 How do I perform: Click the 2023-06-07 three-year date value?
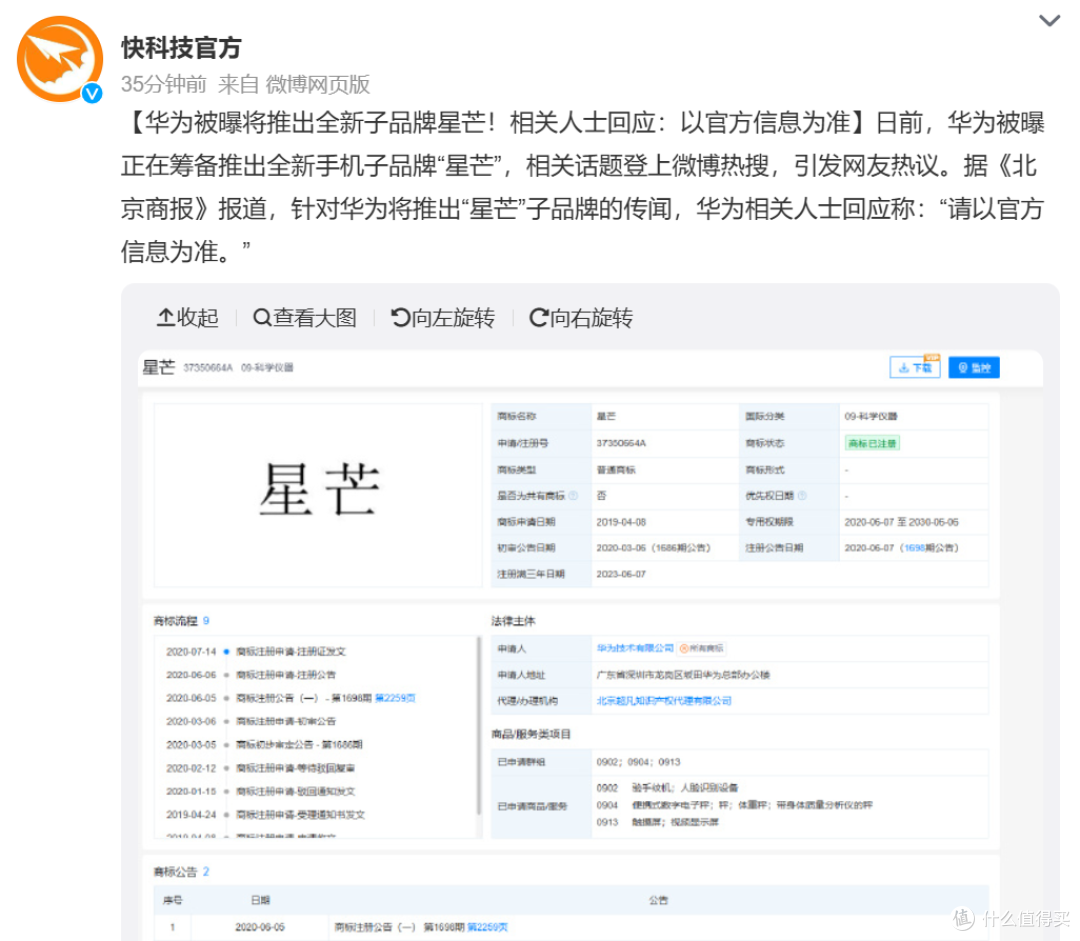click(x=621, y=574)
